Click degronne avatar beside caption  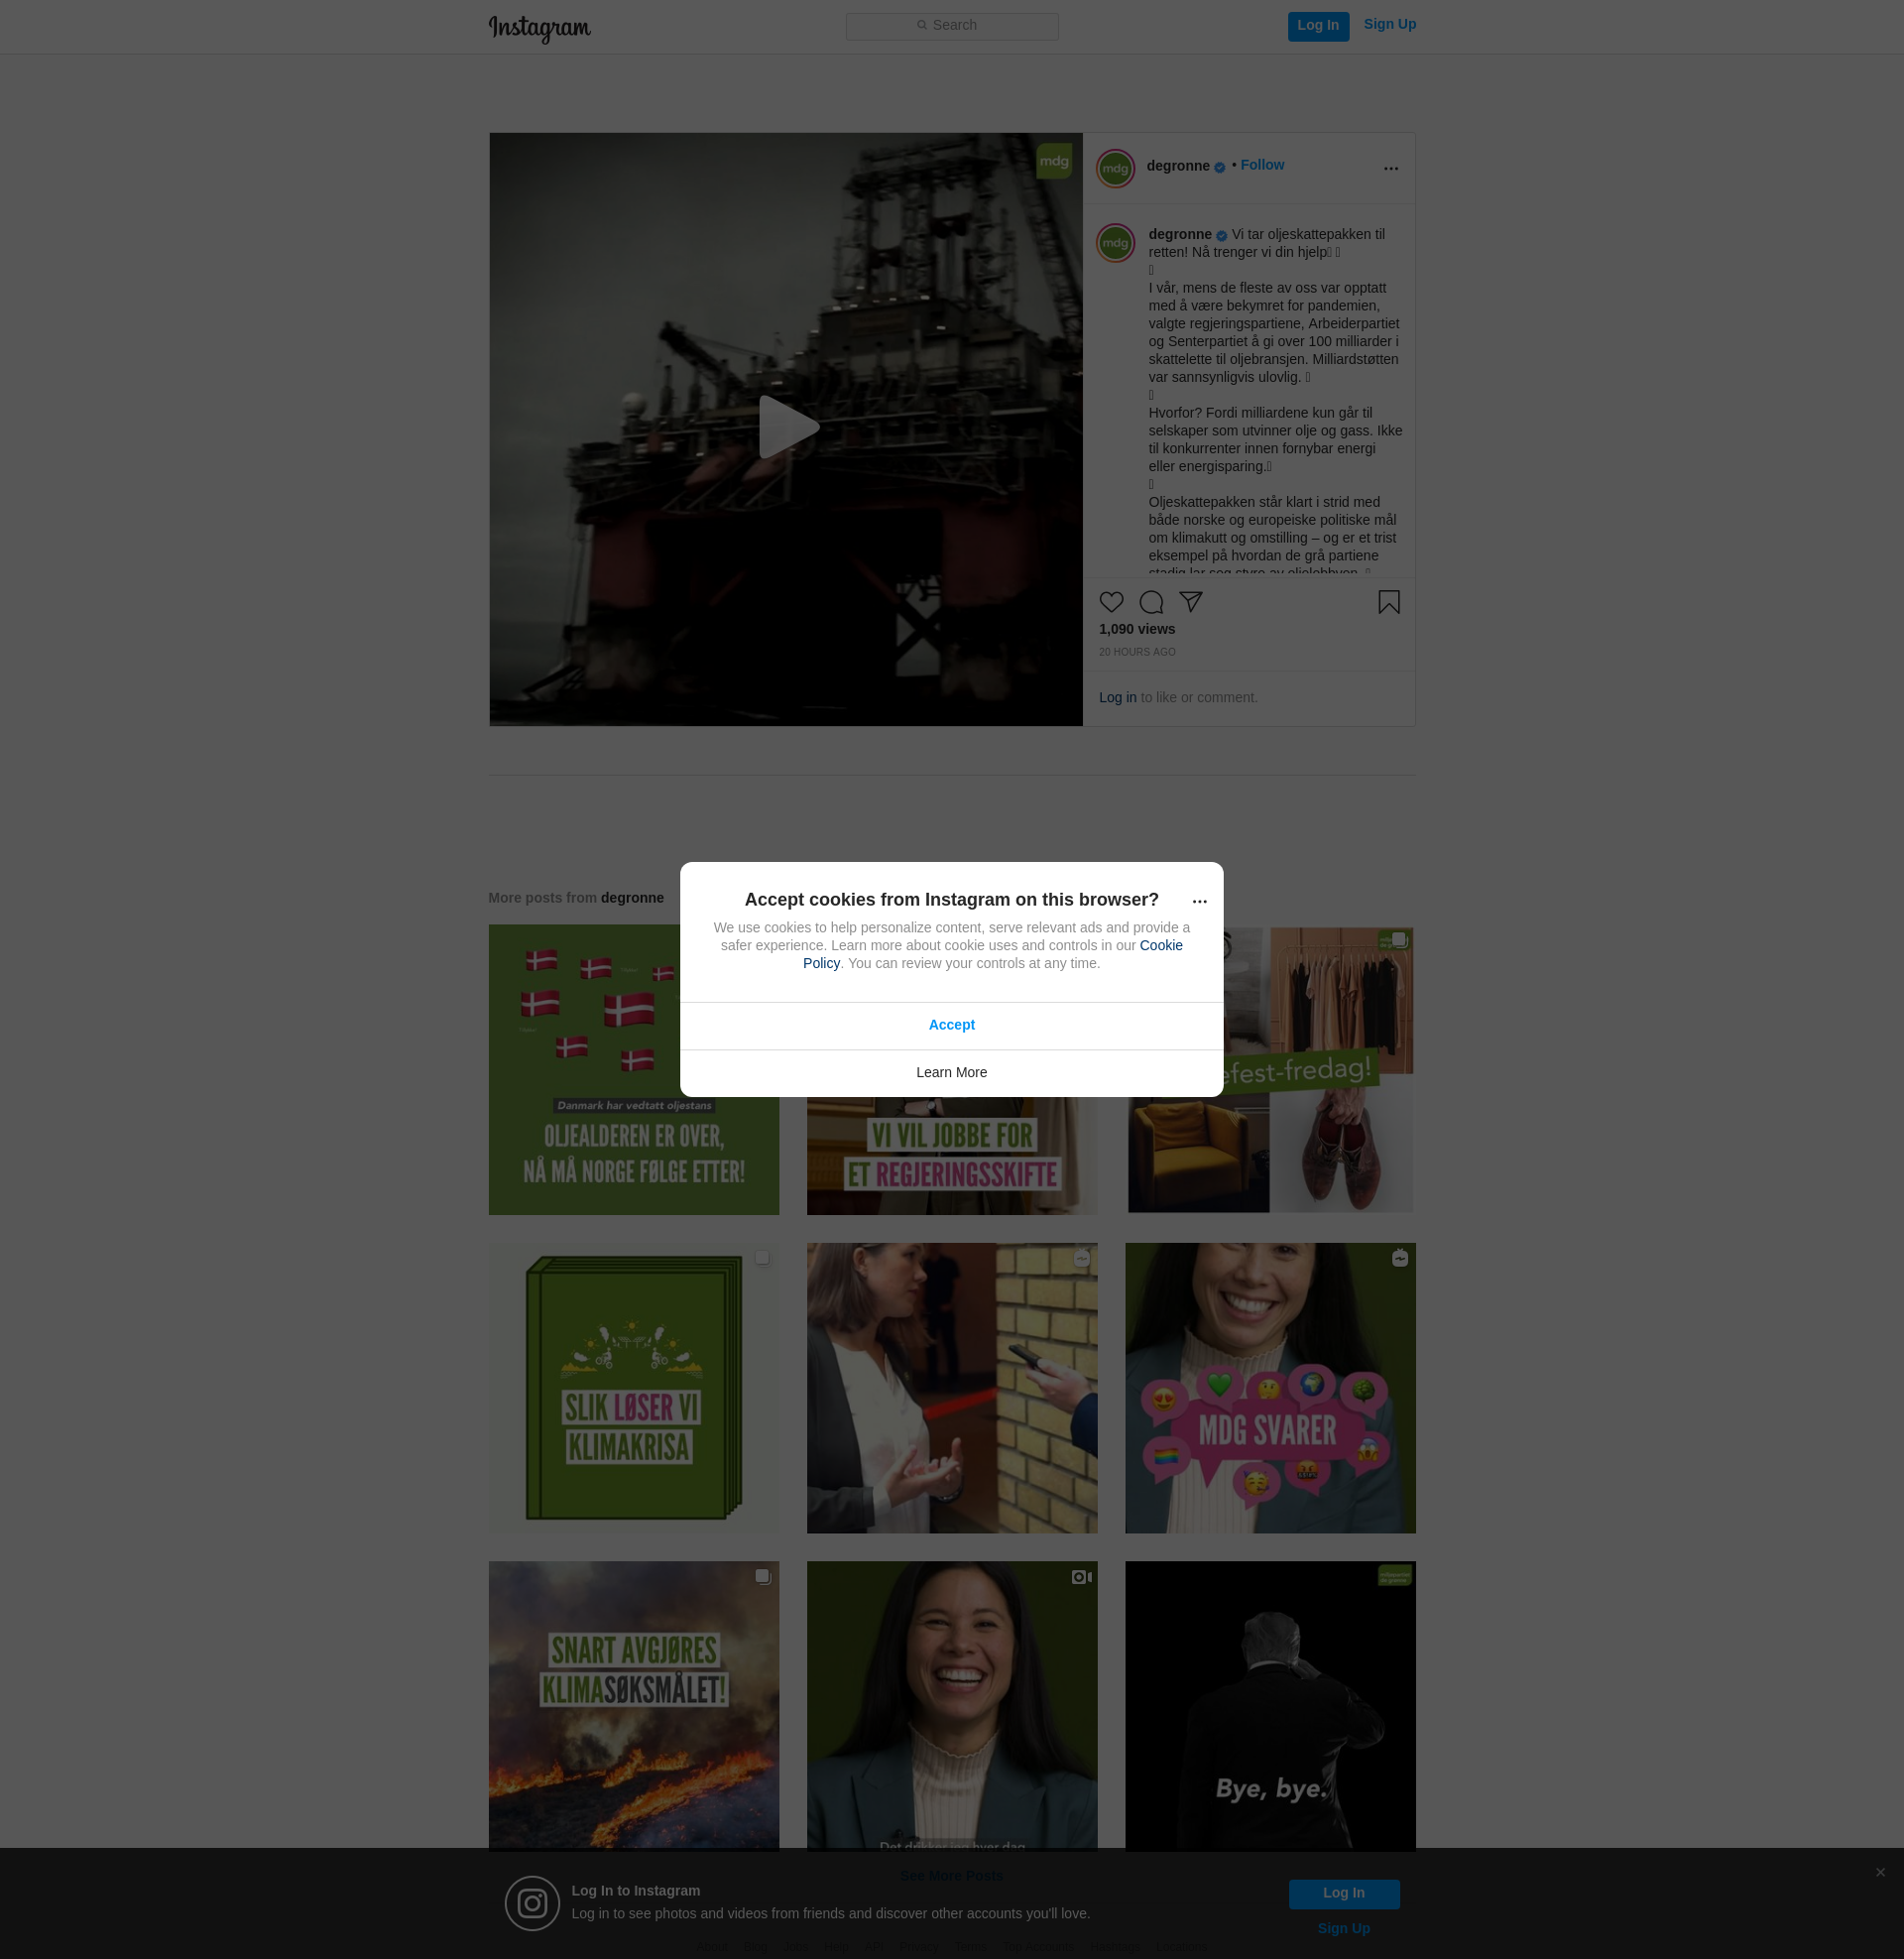[x=1115, y=243]
